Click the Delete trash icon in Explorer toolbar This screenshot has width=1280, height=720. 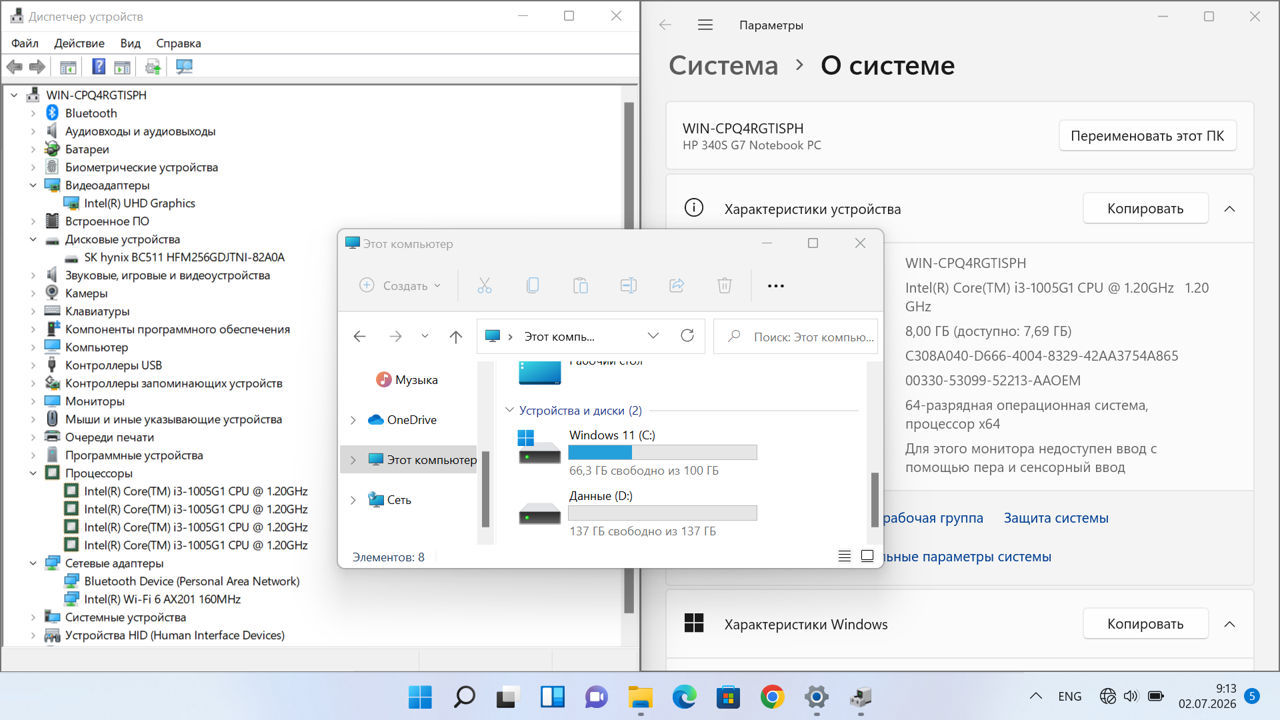(725, 286)
